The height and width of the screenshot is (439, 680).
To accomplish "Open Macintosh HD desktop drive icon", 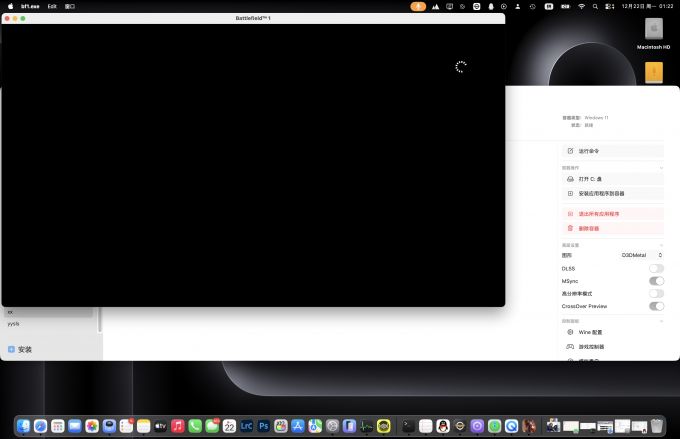I will coord(653,30).
